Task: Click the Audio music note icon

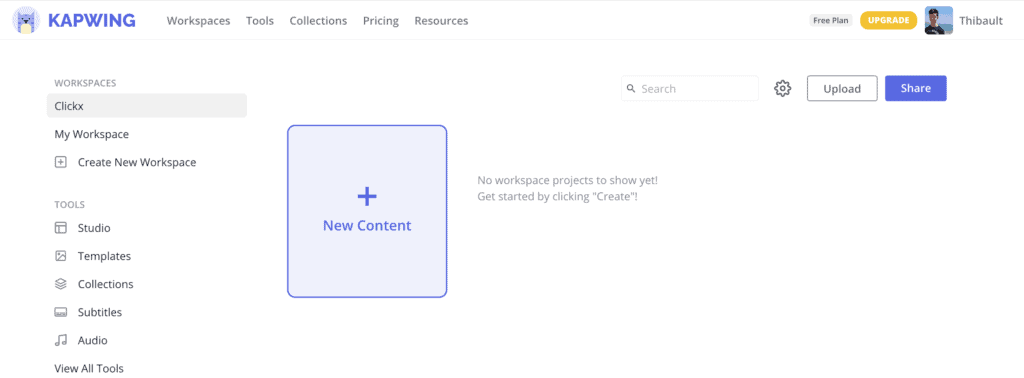Action: click(x=61, y=340)
